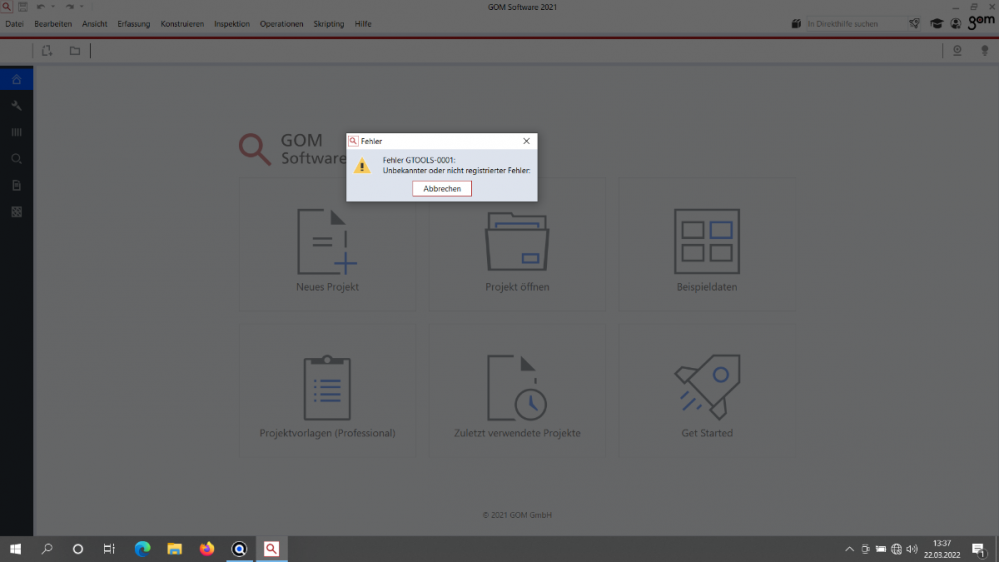Click the sensor camera icon in toolbar
The height and width of the screenshot is (562, 999).
point(957,50)
